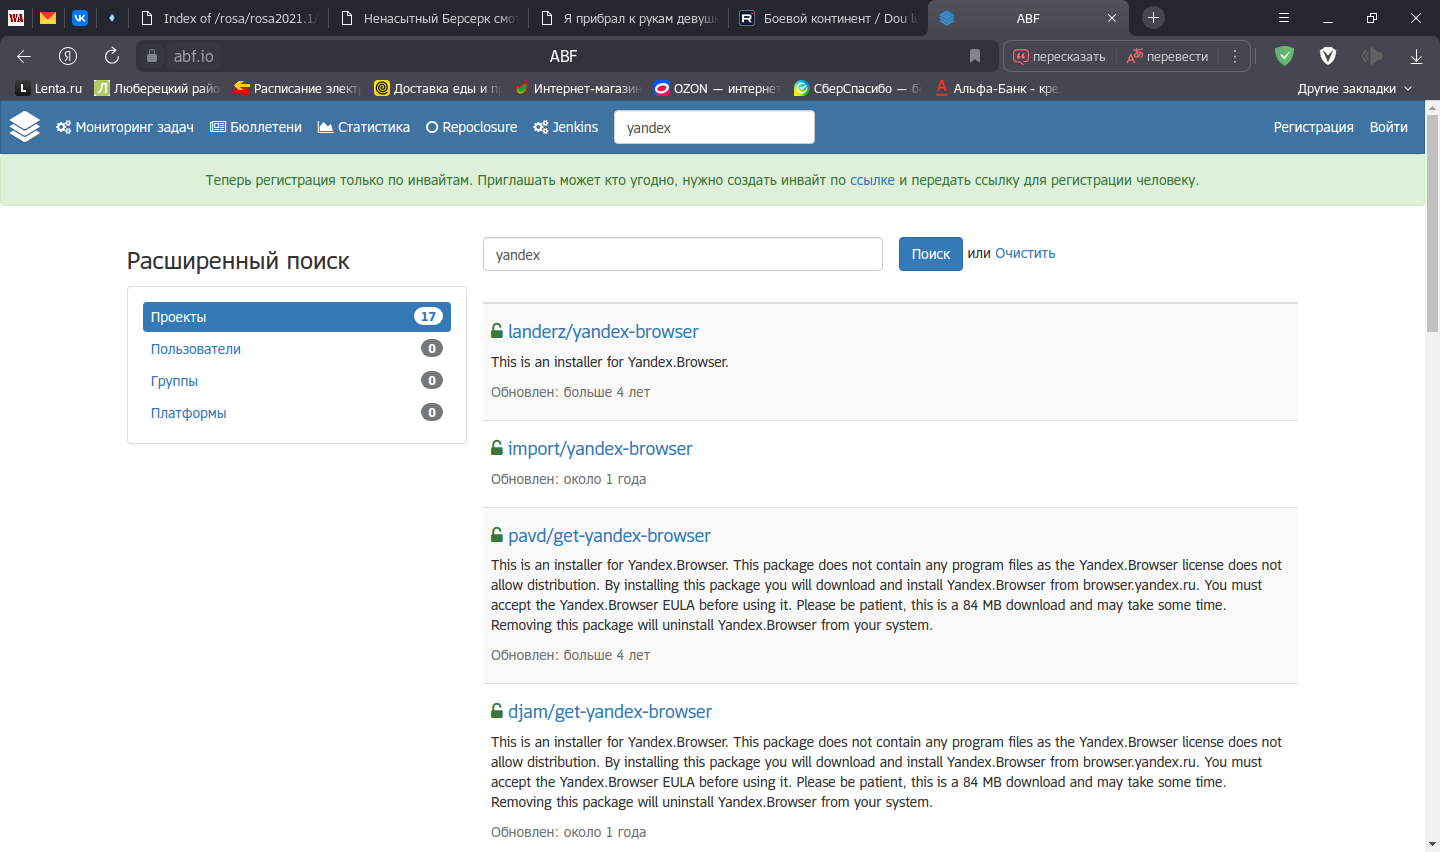Click lock icon beside landerz/yandex-browser

click(x=497, y=331)
